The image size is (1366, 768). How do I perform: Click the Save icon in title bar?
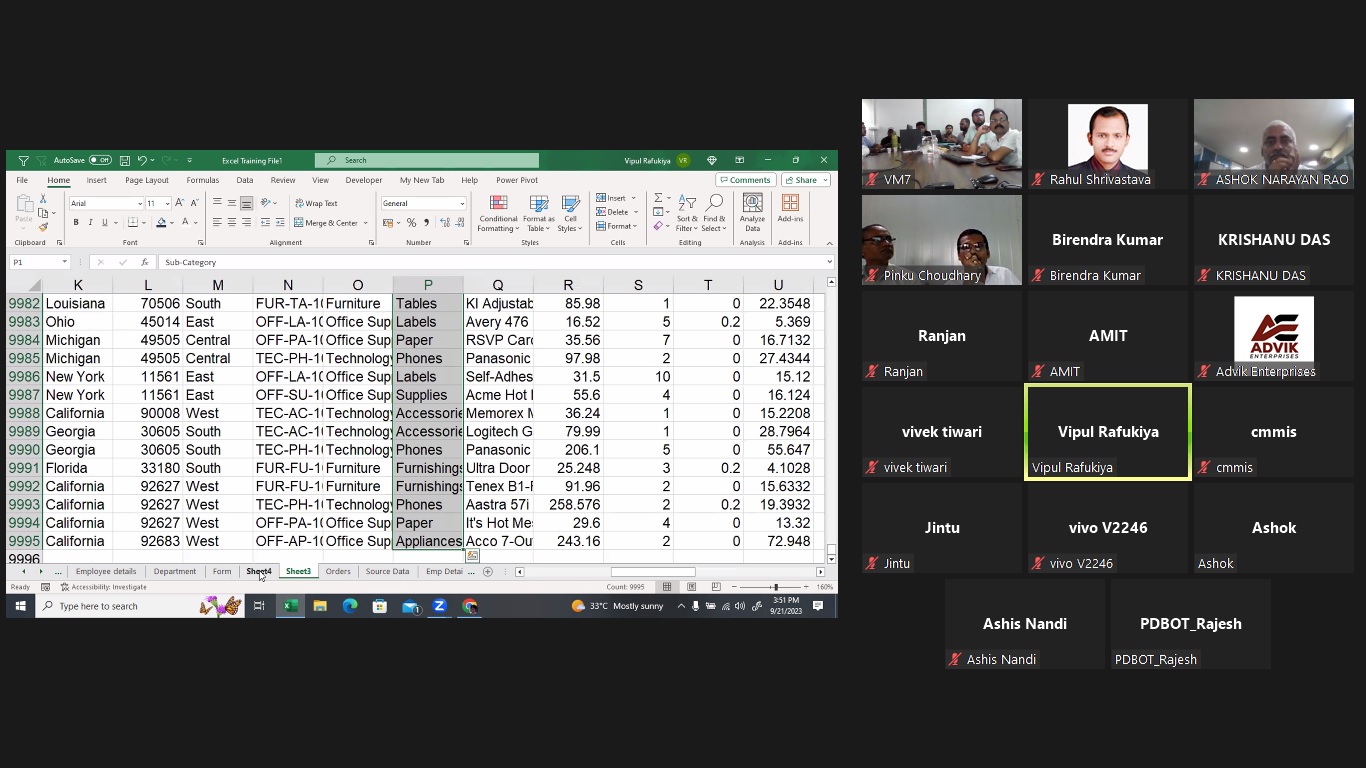click(125, 160)
